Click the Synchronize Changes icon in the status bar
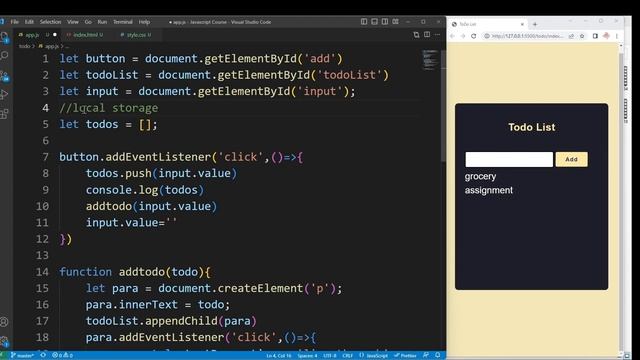This screenshot has height=360, width=640. pos(43,356)
